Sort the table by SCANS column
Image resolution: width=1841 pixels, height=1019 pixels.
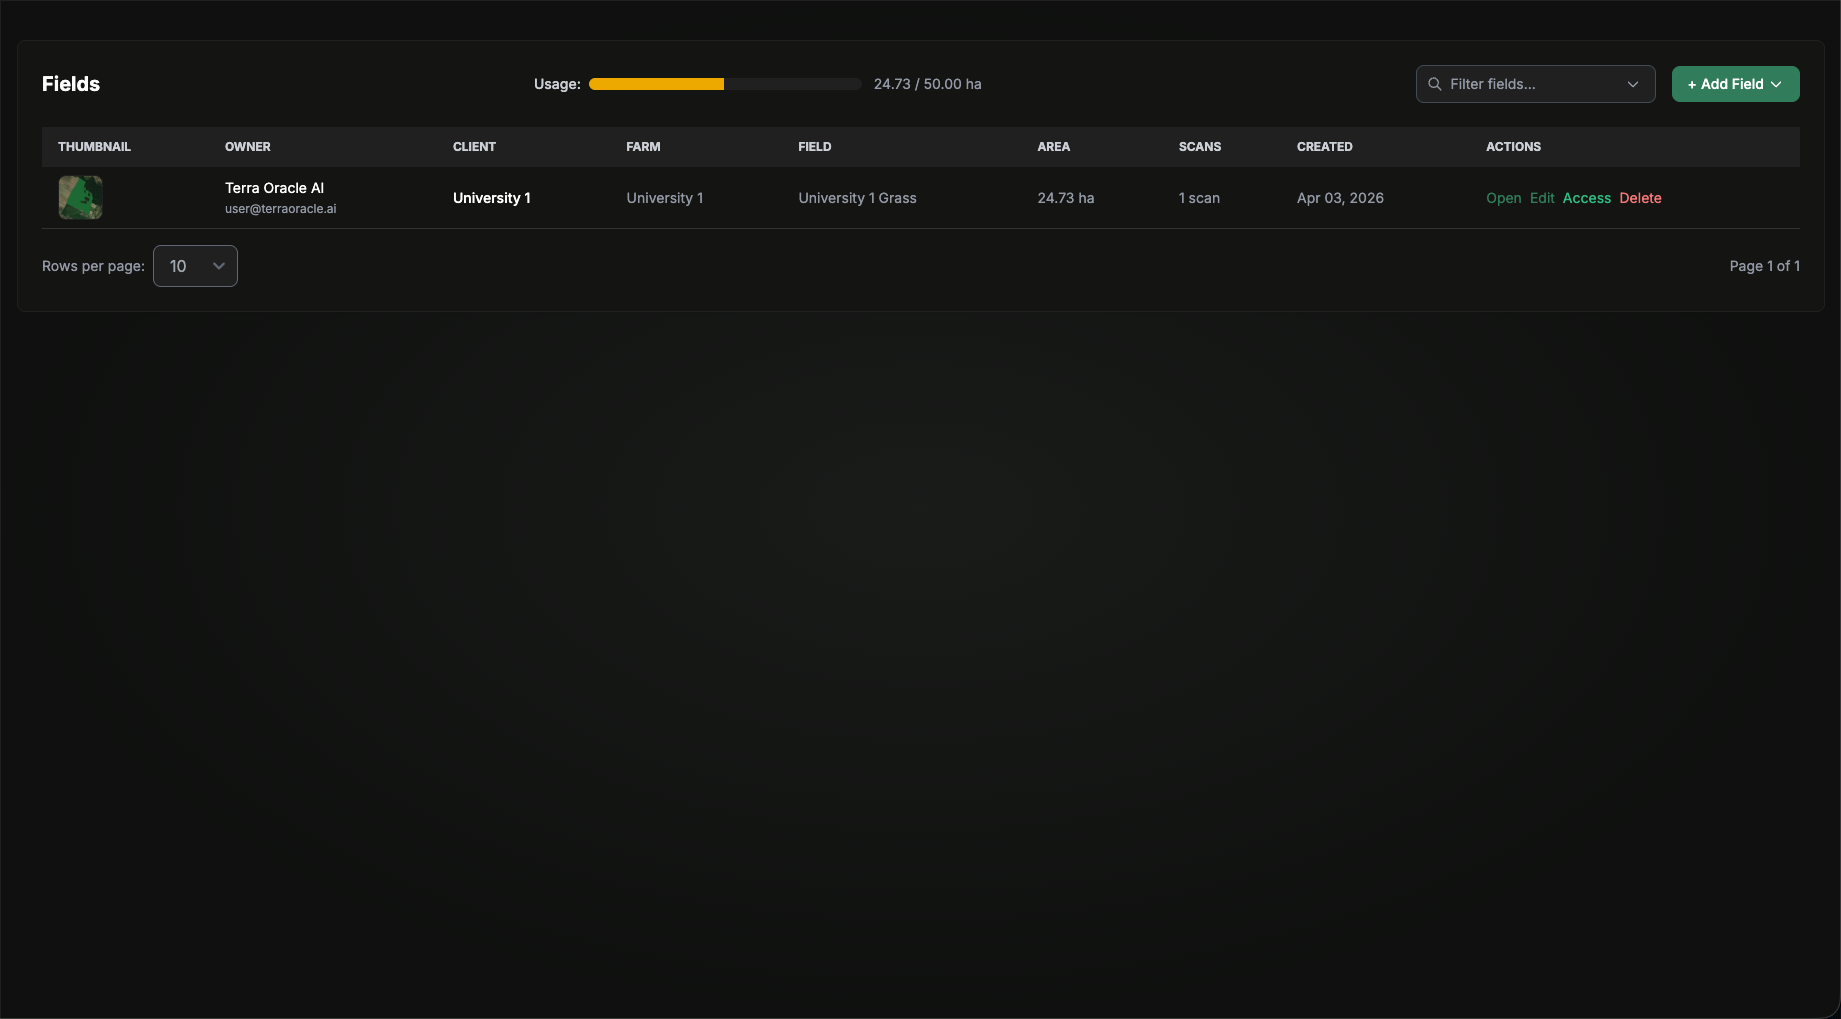click(x=1200, y=147)
